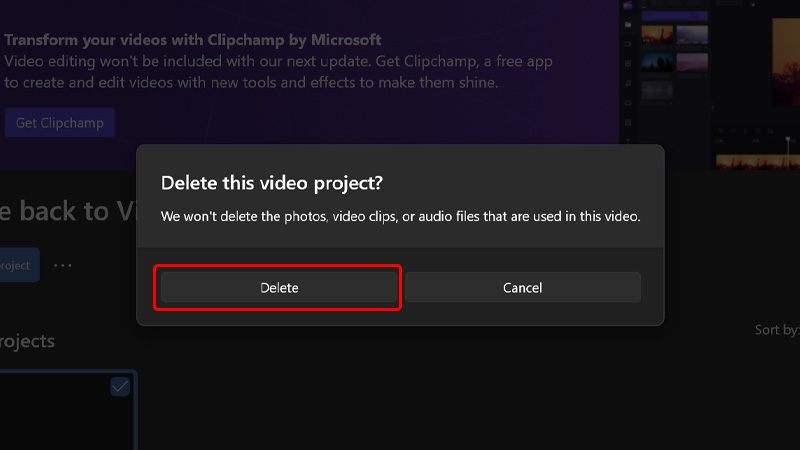Select the purple sky clip thumbnail
The image size is (800, 450).
pos(692,63)
